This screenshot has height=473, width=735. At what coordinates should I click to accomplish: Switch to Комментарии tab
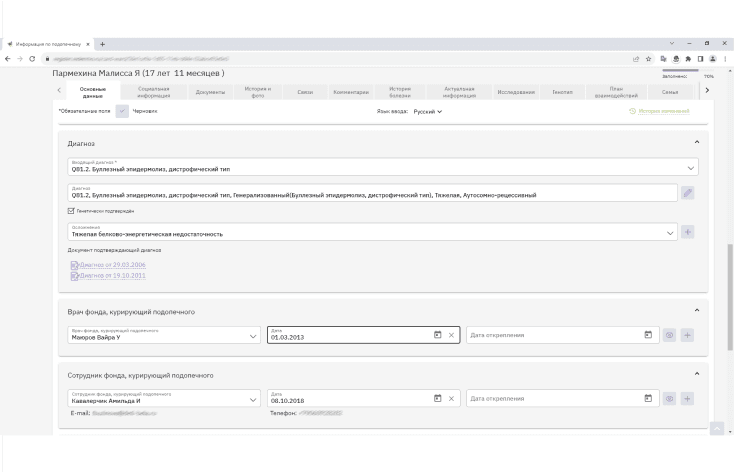pos(351,92)
